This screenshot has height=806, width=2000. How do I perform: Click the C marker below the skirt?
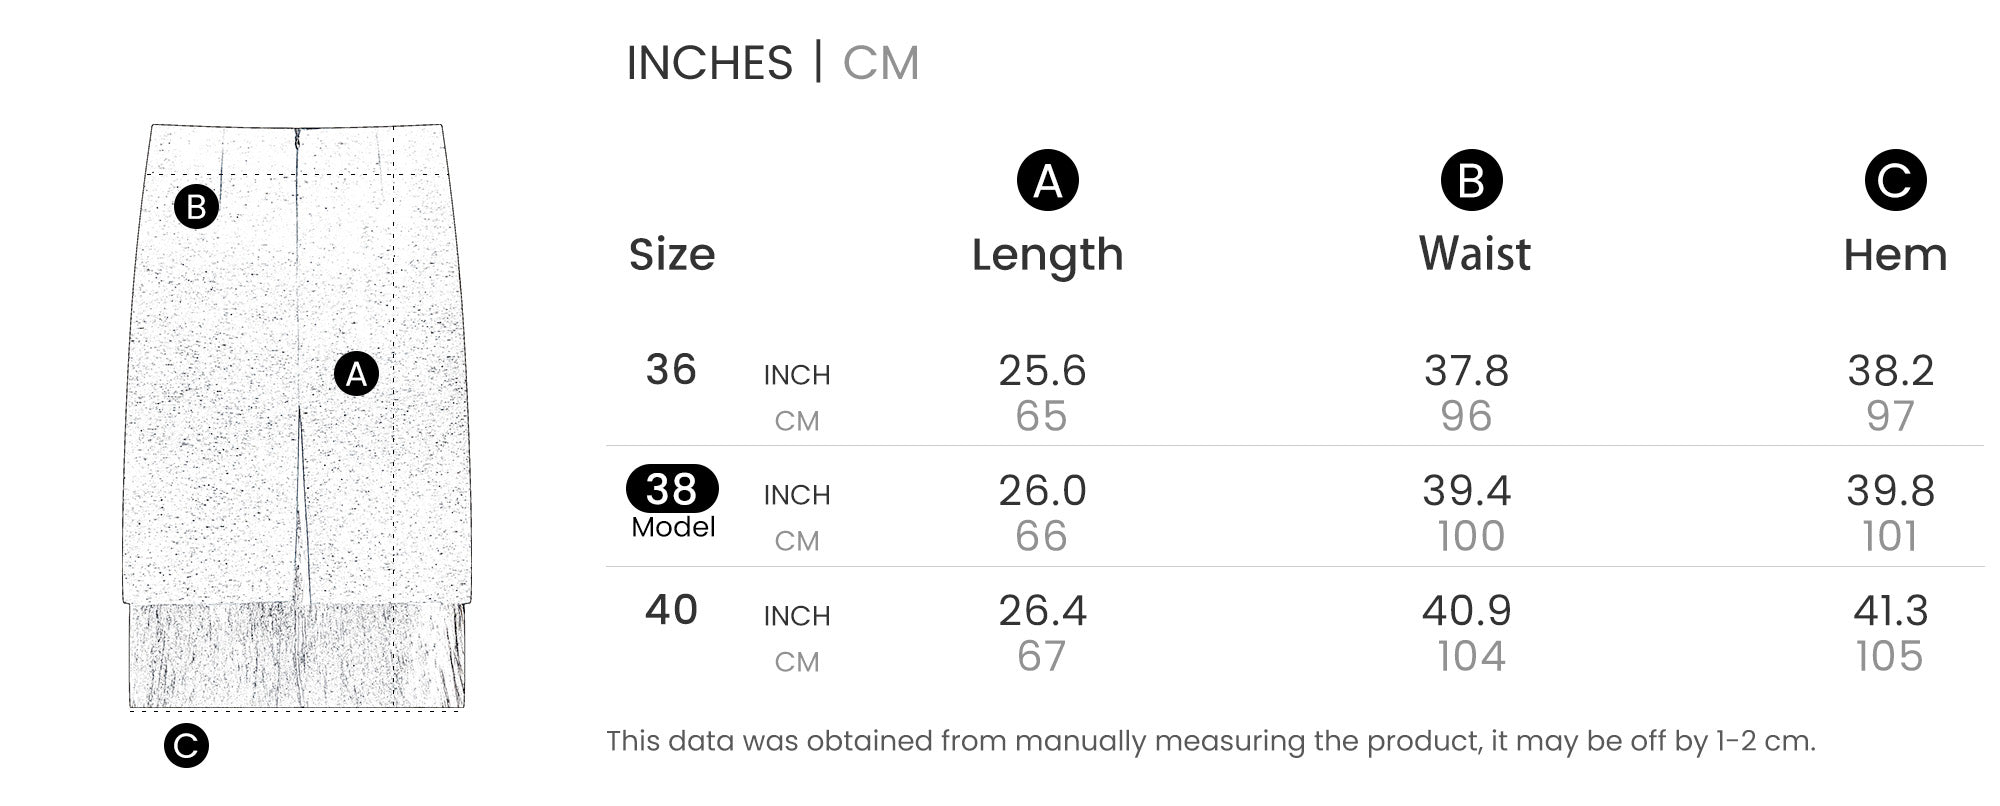pos(186,746)
